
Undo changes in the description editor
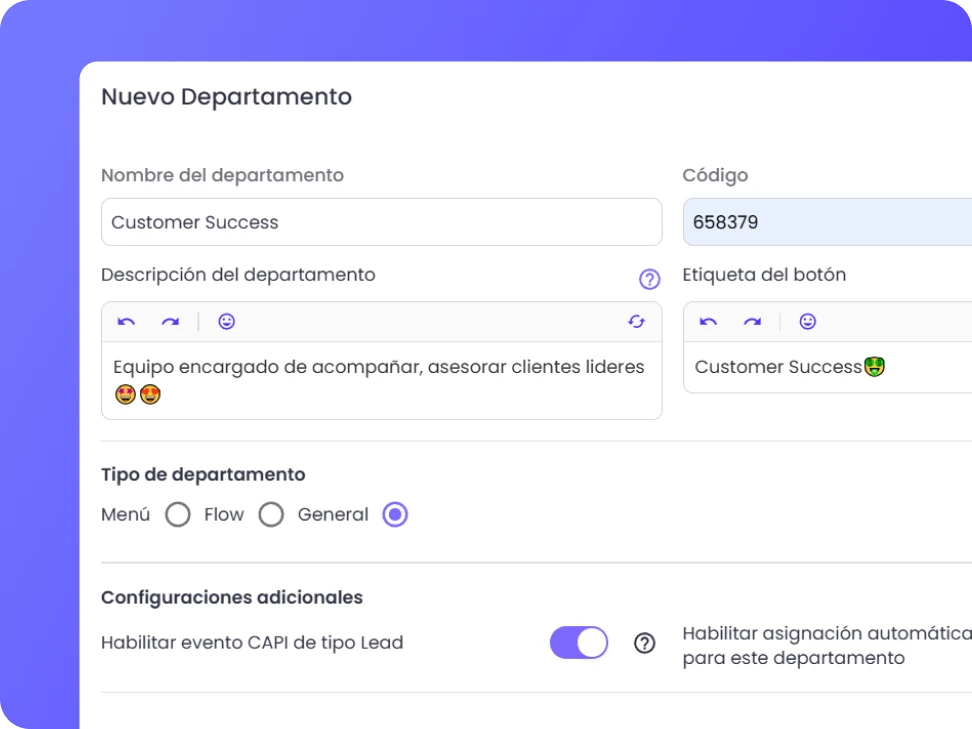pyautogui.click(x=125, y=321)
